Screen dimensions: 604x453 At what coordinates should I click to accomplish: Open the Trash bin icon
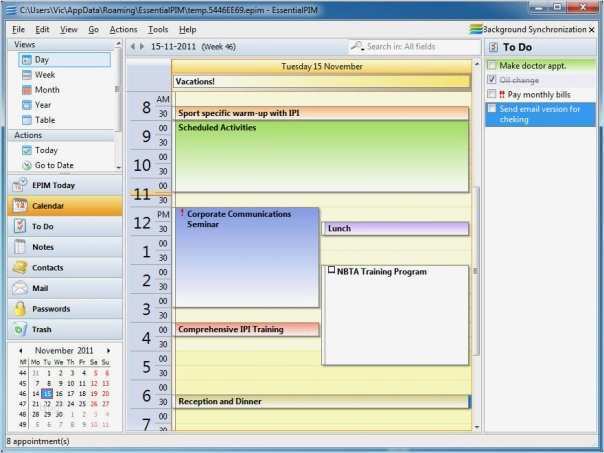tap(19, 329)
